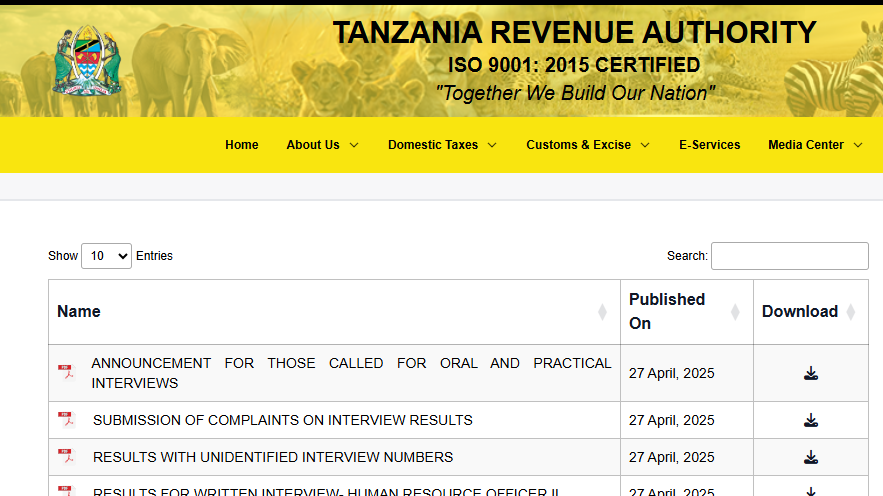Click the ISO 9001: 2015 Certified text
Viewport: 883px width, 496px height.
574,65
